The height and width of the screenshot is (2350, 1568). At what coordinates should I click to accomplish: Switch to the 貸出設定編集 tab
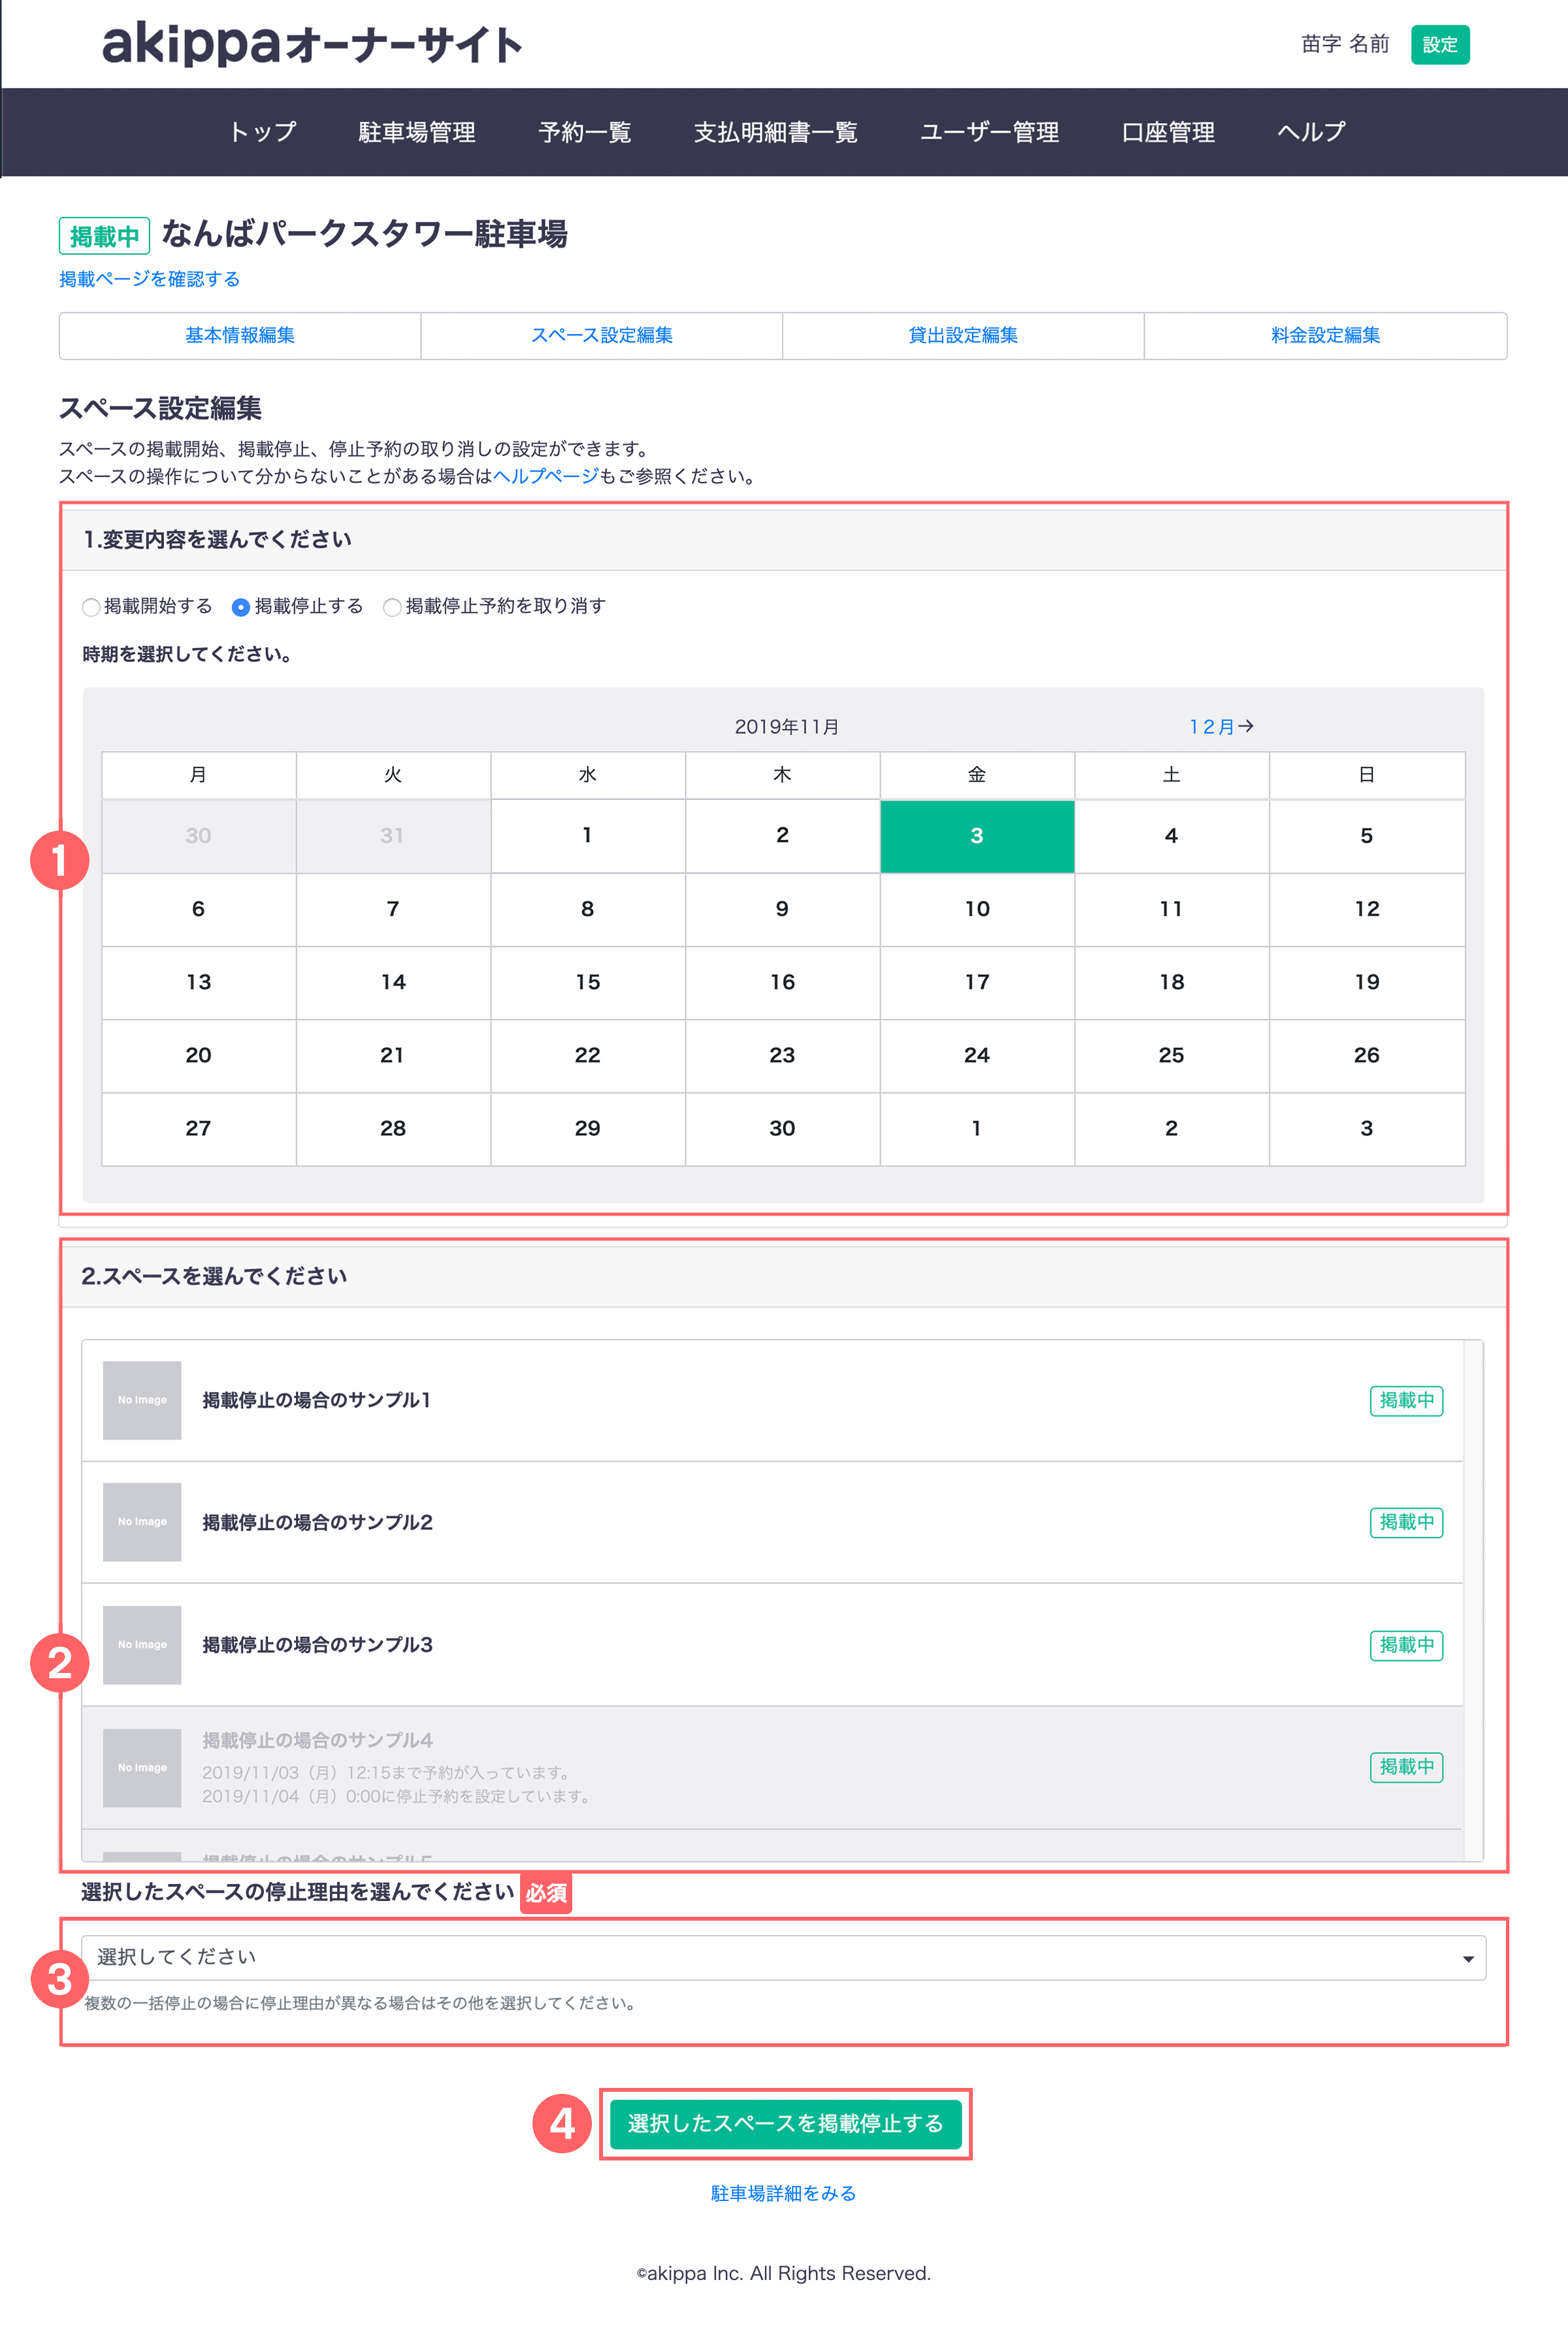coord(963,335)
